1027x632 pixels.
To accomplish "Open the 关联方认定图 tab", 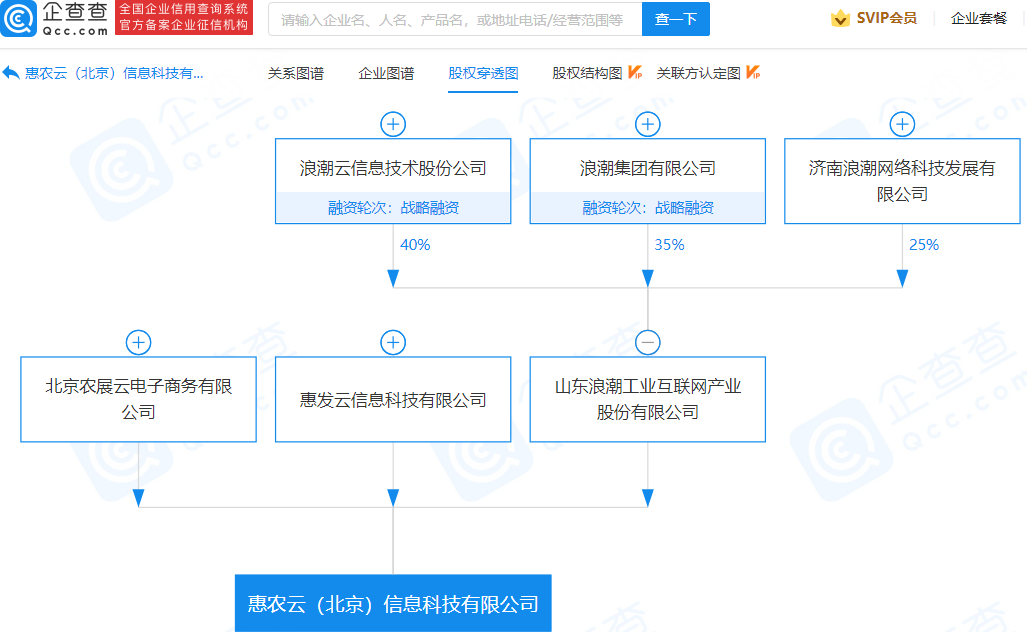I will tap(698, 73).
